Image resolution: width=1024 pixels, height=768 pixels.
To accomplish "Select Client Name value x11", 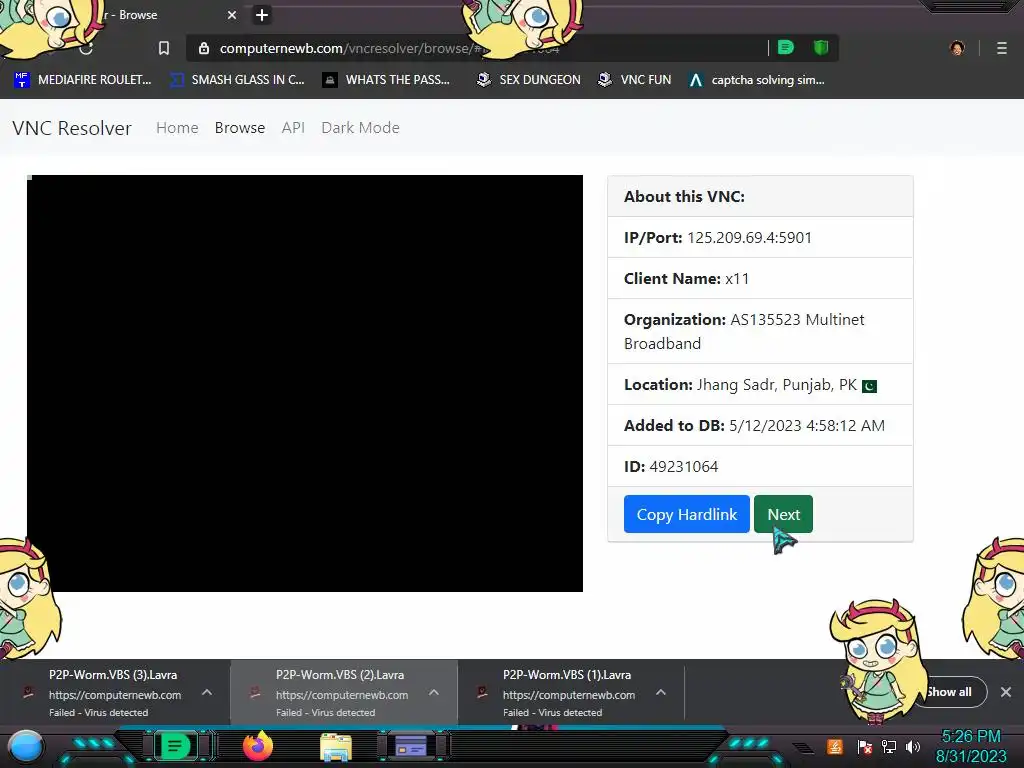I will coord(737,279).
